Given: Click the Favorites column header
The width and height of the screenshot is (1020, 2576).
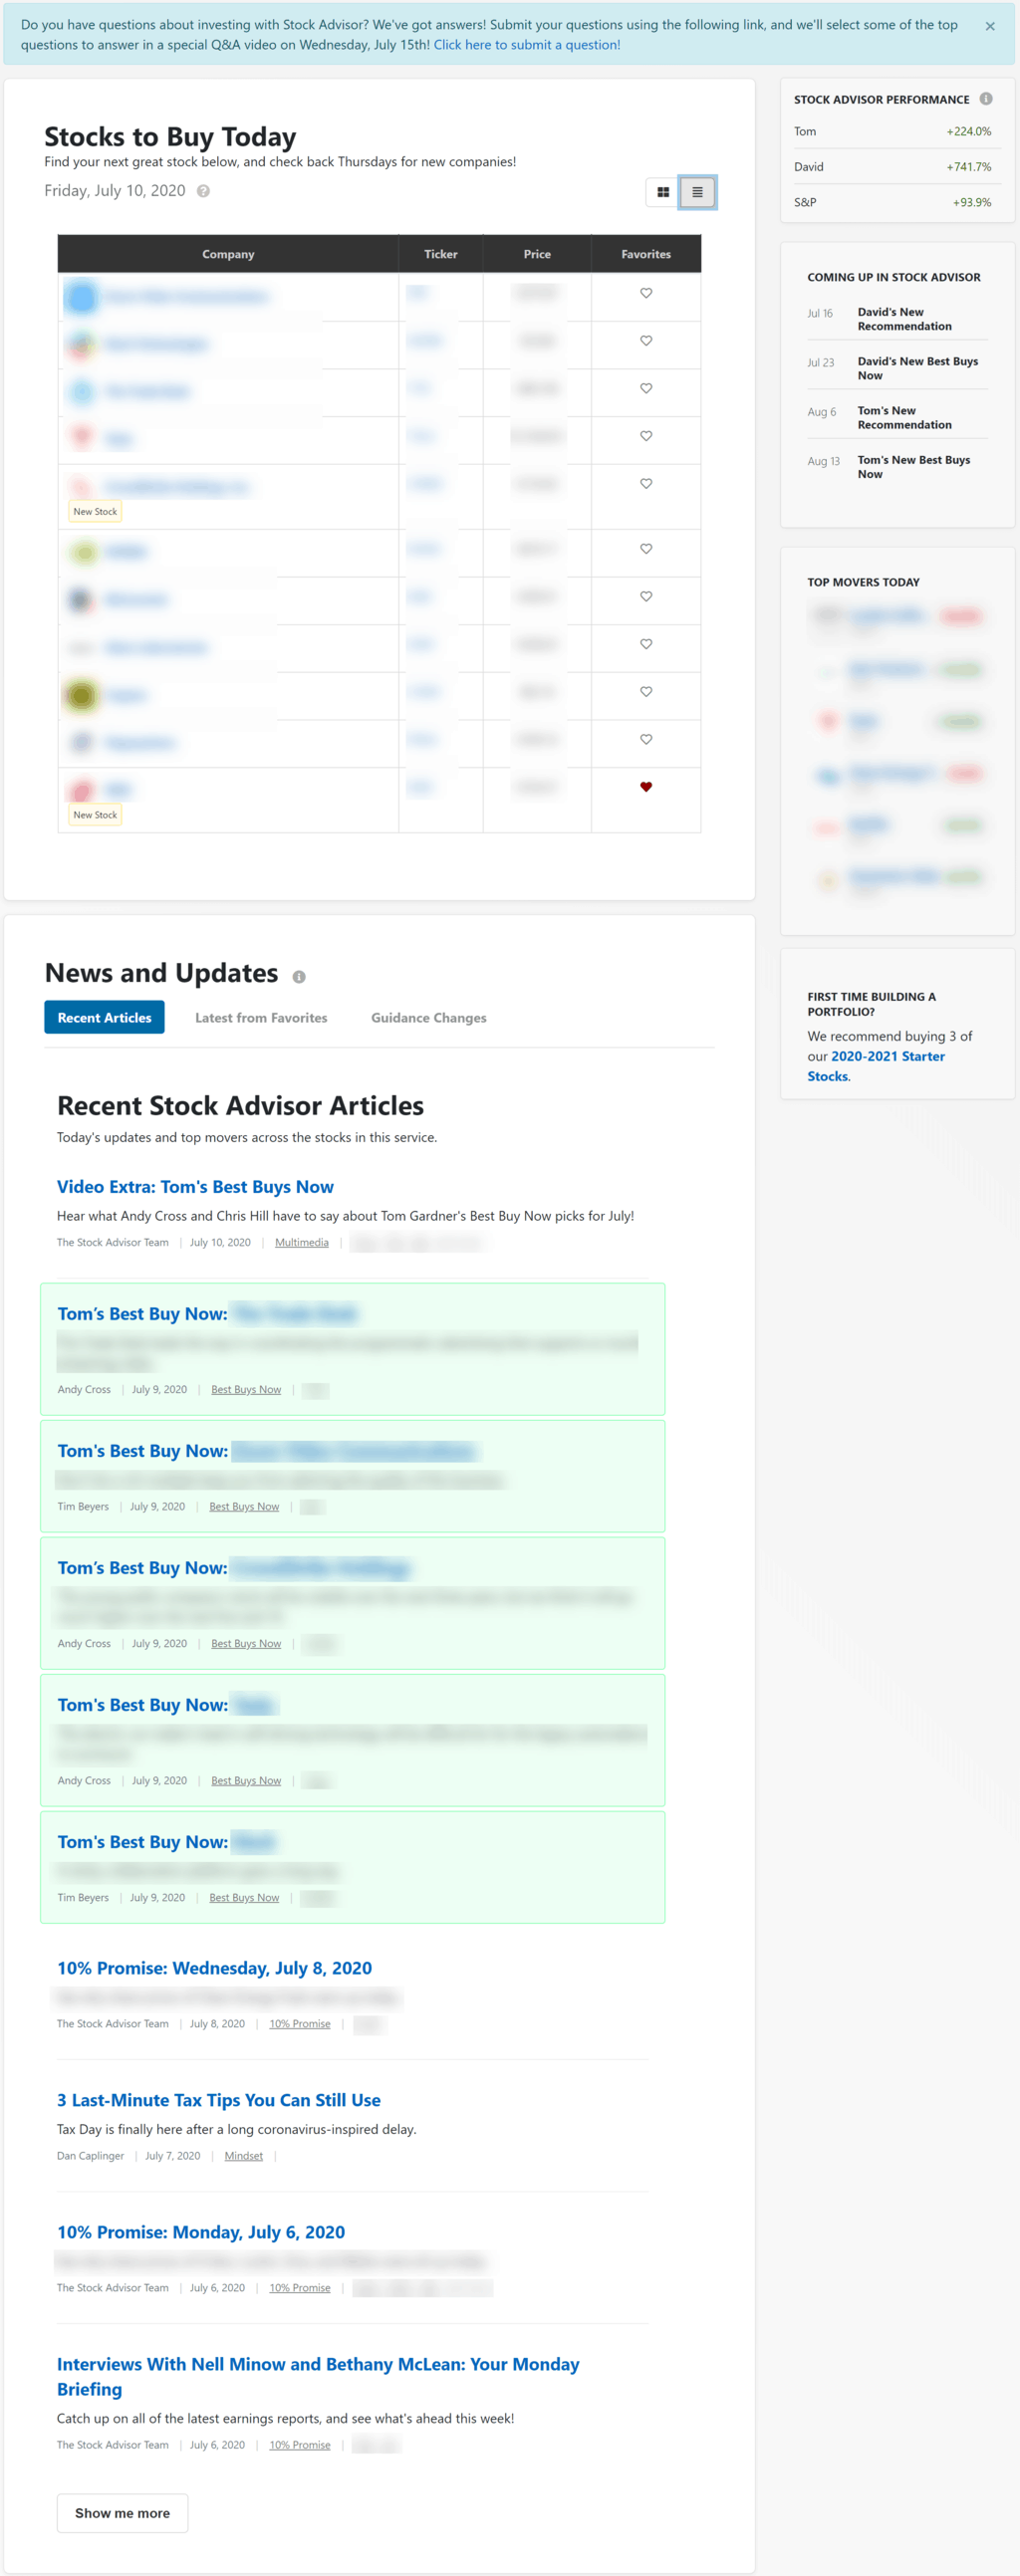Looking at the screenshot, I should pos(645,254).
